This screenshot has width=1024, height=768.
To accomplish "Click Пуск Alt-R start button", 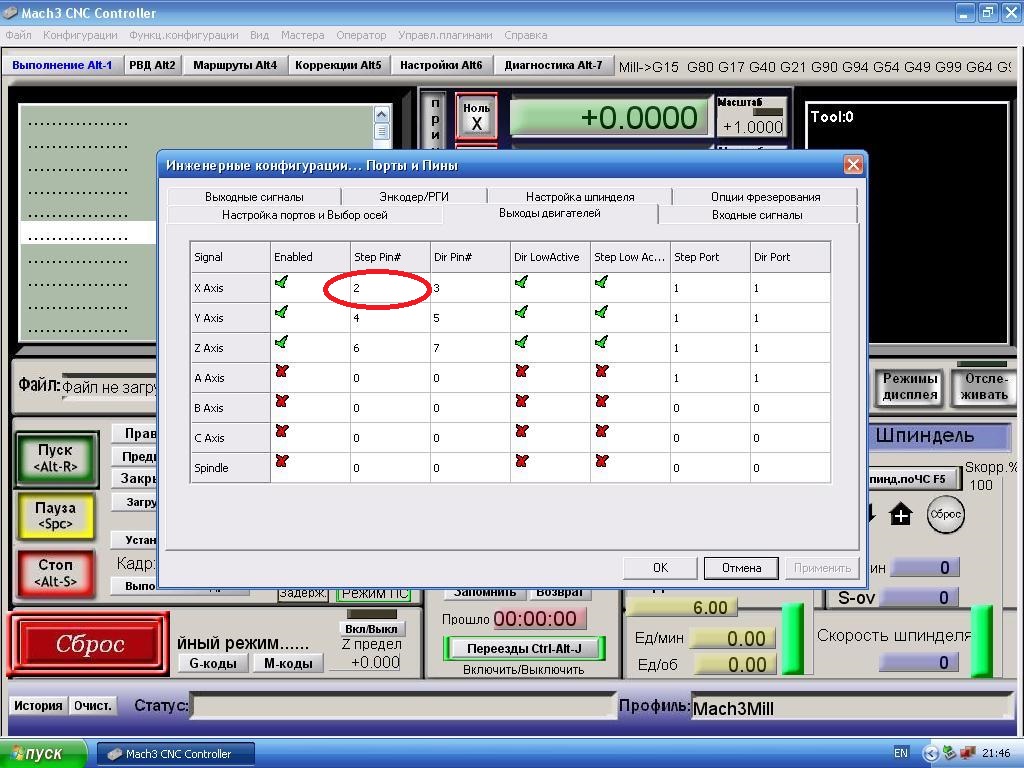I will pos(56,458).
